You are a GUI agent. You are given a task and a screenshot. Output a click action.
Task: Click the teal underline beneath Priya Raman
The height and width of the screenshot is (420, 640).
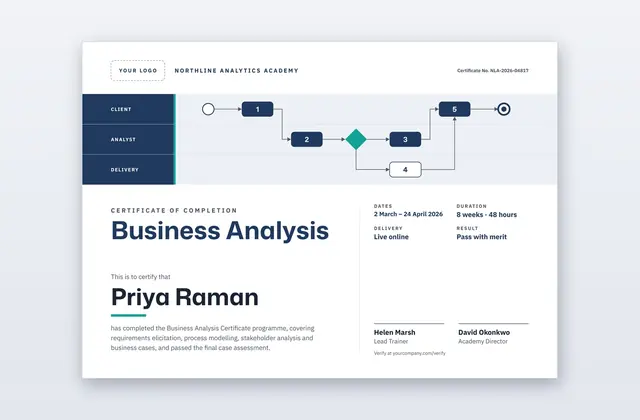tap(128, 315)
